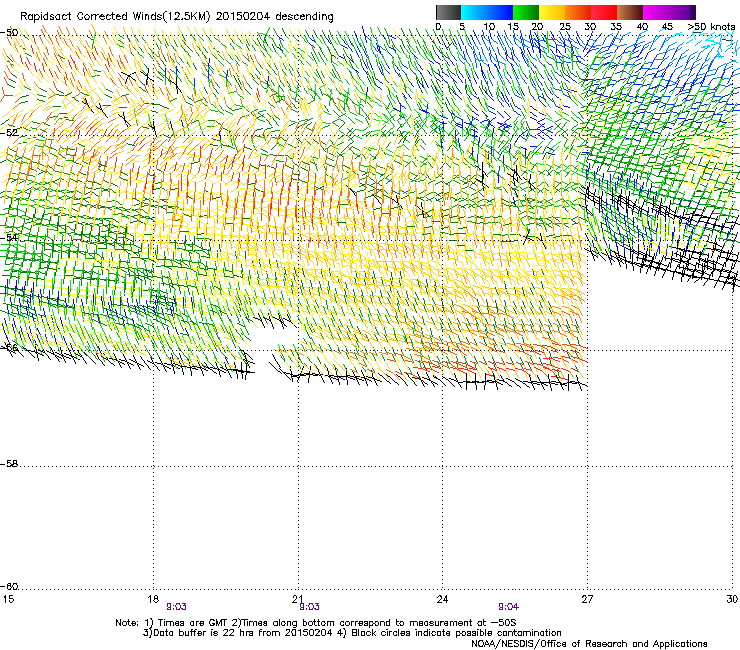Click the blue 10-15 knots legend swatch
Viewport: 740px width, 650px height.
click(500, 12)
